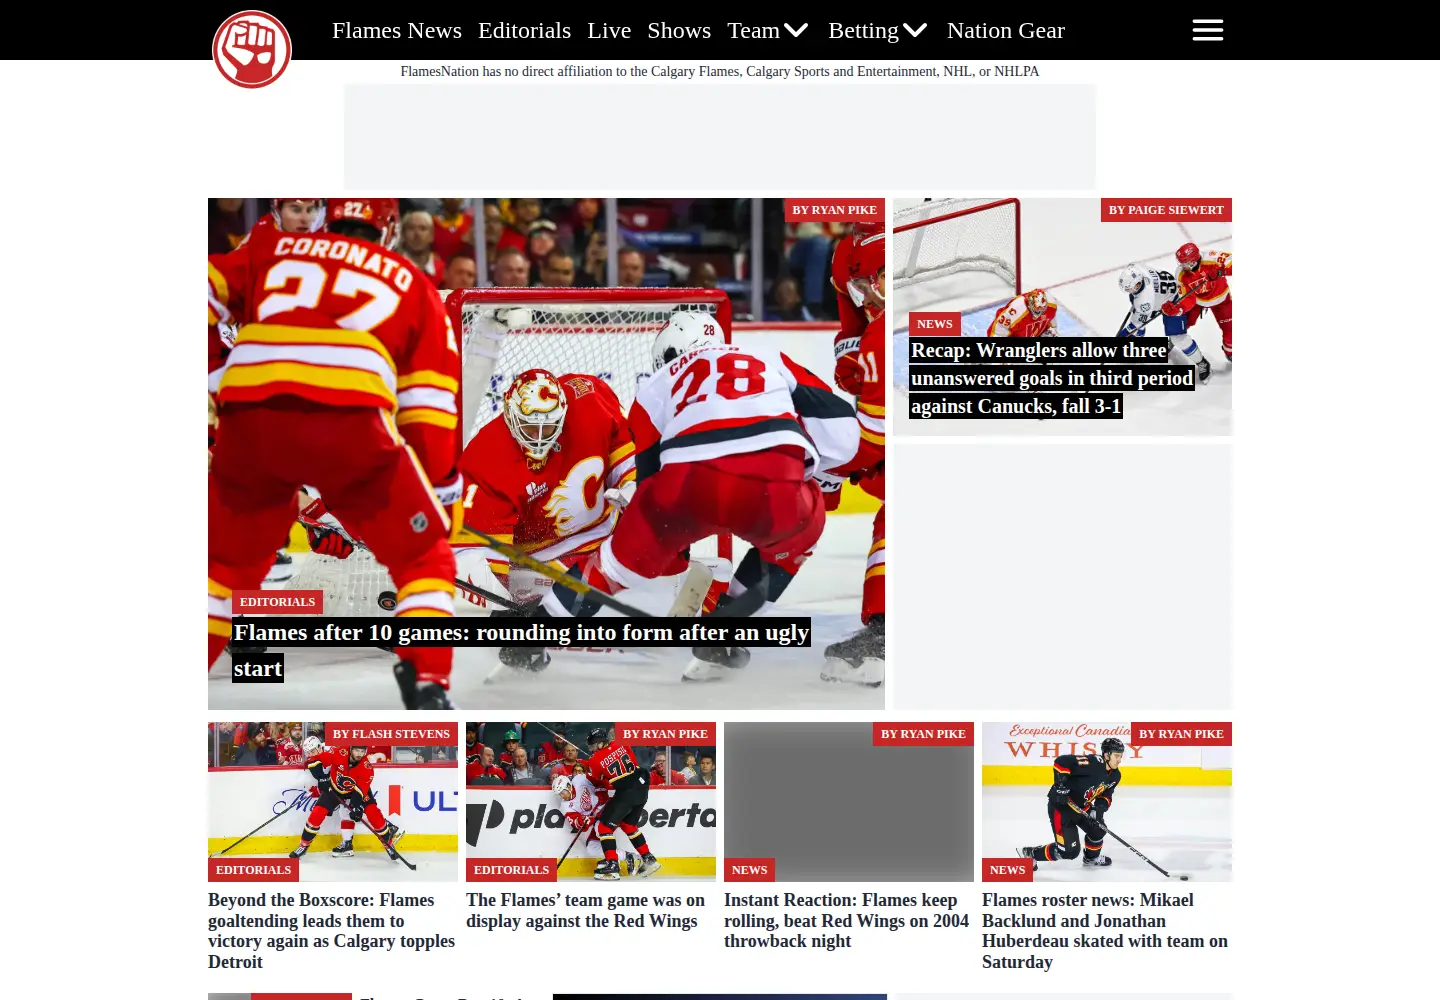Click NEWS tag on the roster news card

pos(1008,870)
